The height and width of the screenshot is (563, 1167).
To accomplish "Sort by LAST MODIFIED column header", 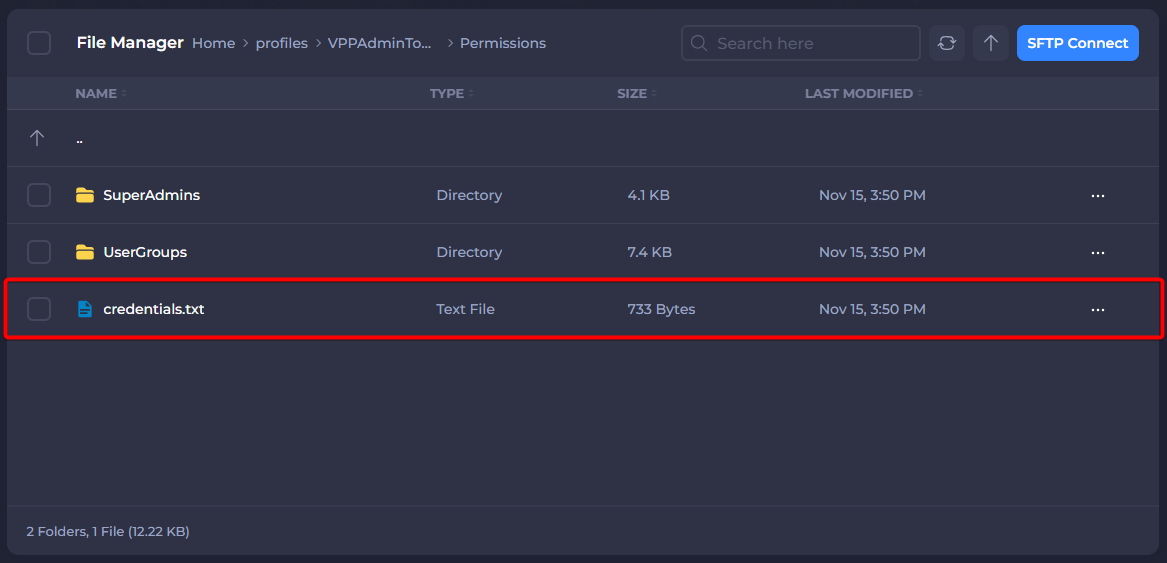I will point(859,93).
